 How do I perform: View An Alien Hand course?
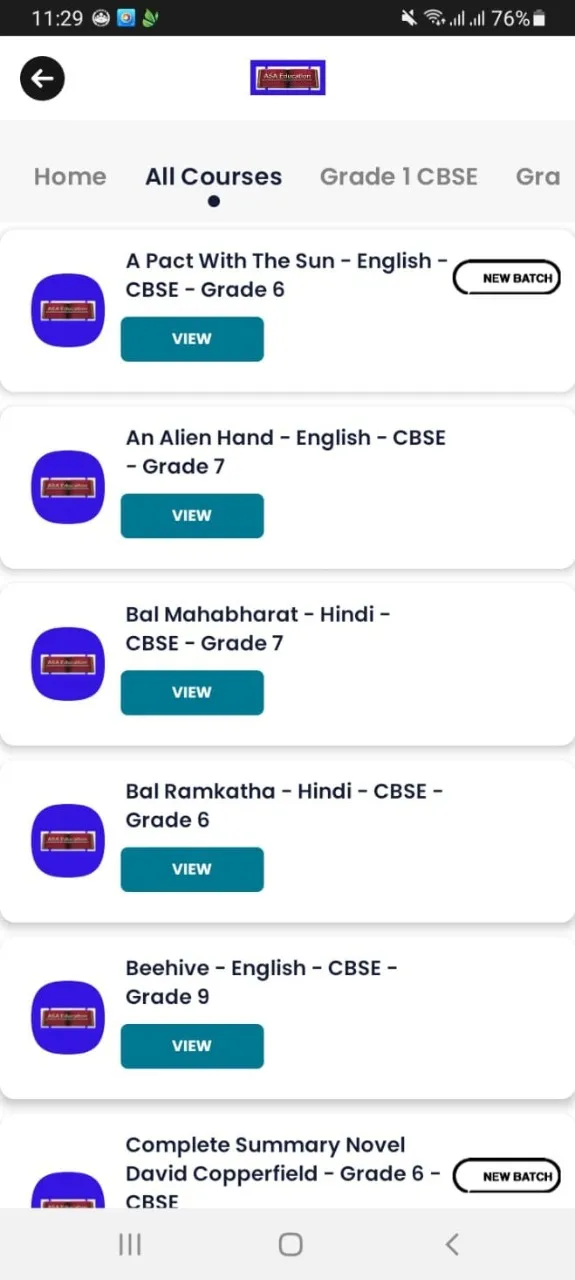192,516
